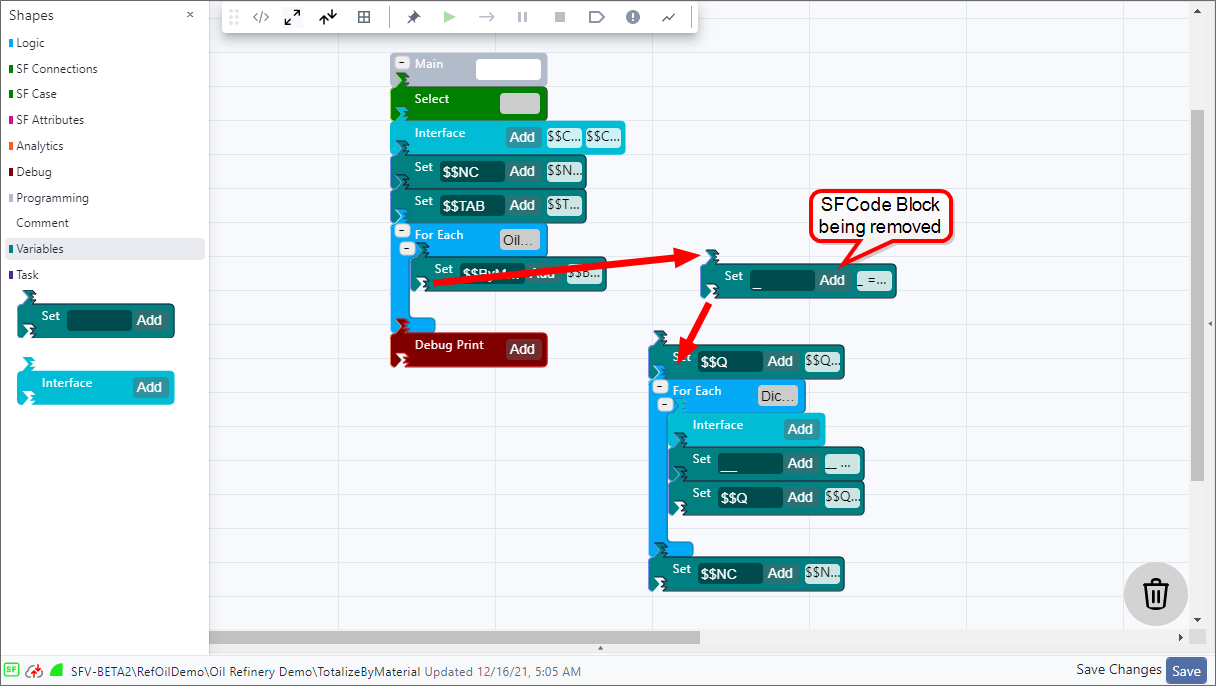The width and height of the screenshot is (1216, 686).
Task: Open the Variables shape category
Action: coord(40,249)
